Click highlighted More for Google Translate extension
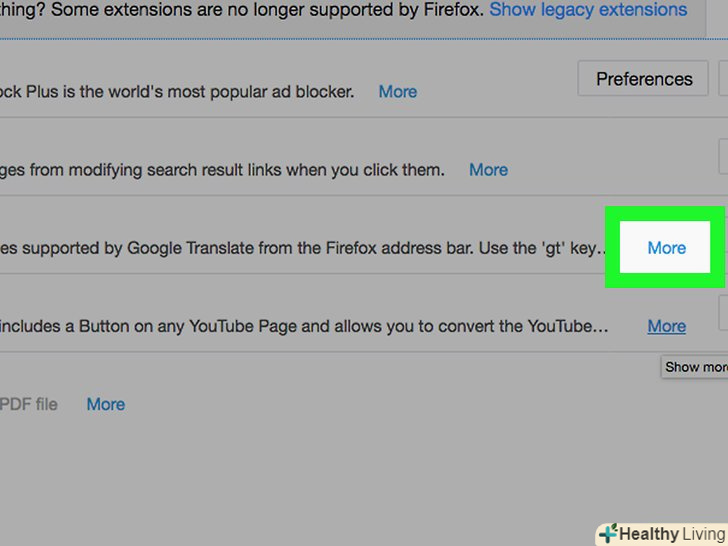The image size is (728, 546). pyautogui.click(x=666, y=247)
